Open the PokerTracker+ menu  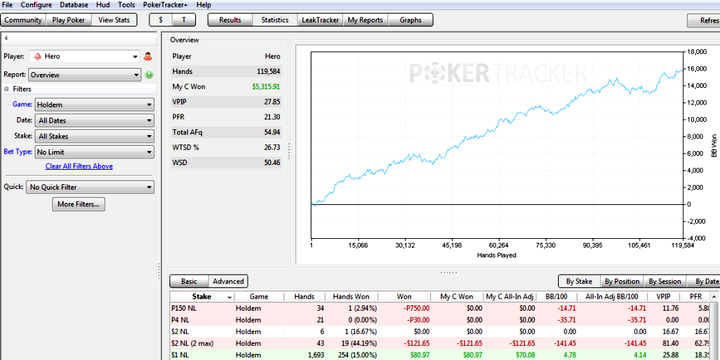pyautogui.click(x=166, y=5)
